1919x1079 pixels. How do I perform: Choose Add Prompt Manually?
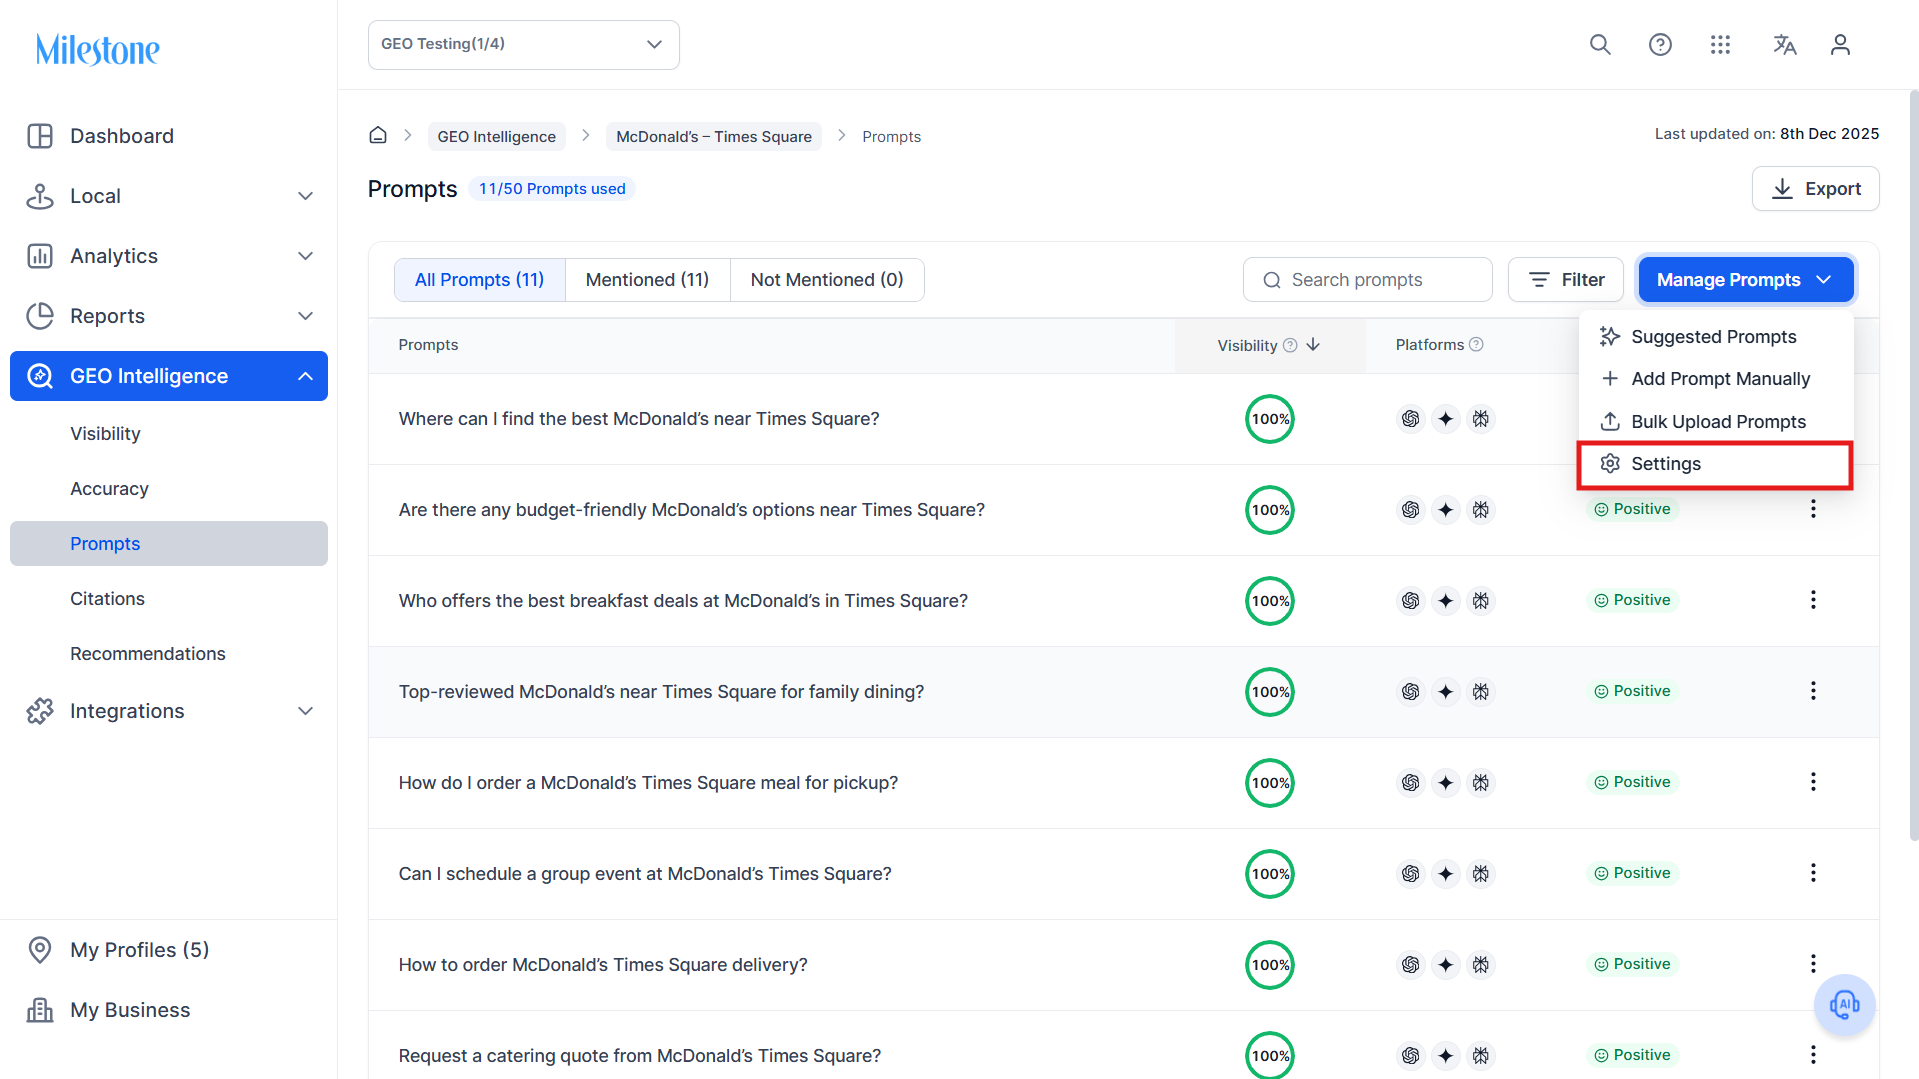pyautogui.click(x=1715, y=379)
